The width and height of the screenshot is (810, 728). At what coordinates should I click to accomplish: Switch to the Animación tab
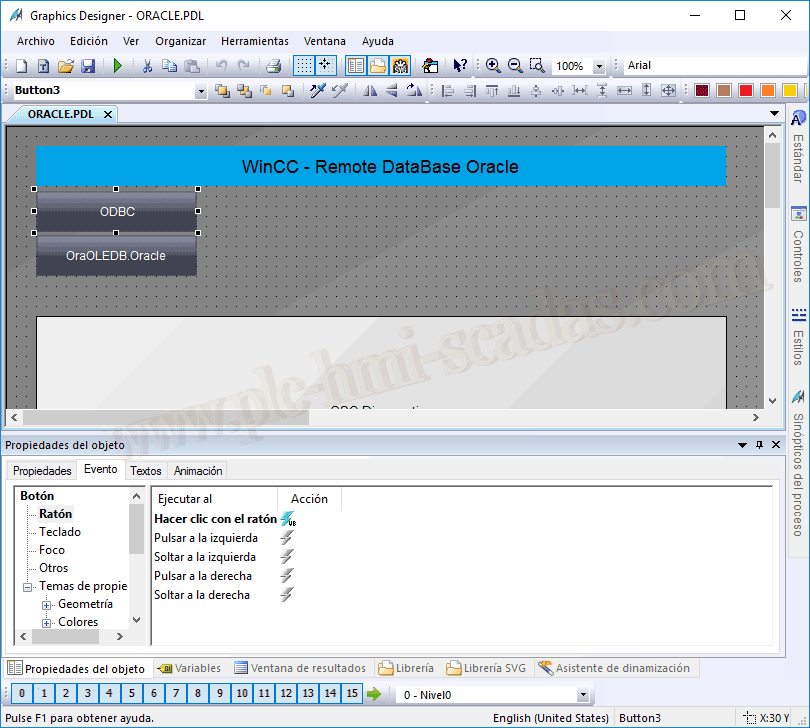tap(198, 471)
